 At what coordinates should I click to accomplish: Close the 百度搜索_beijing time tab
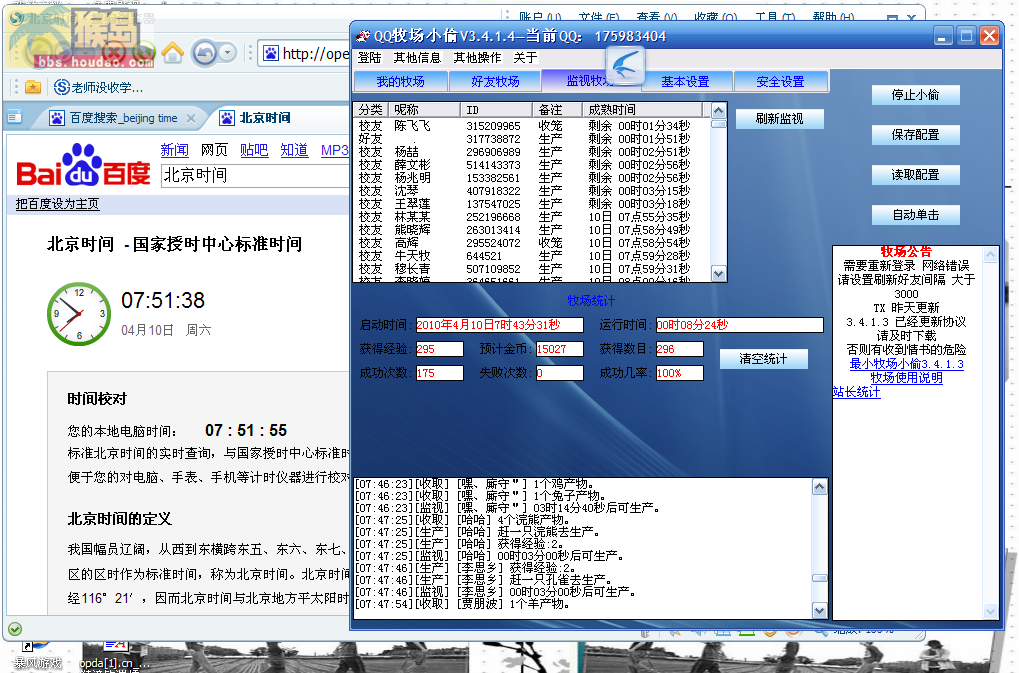[190, 118]
